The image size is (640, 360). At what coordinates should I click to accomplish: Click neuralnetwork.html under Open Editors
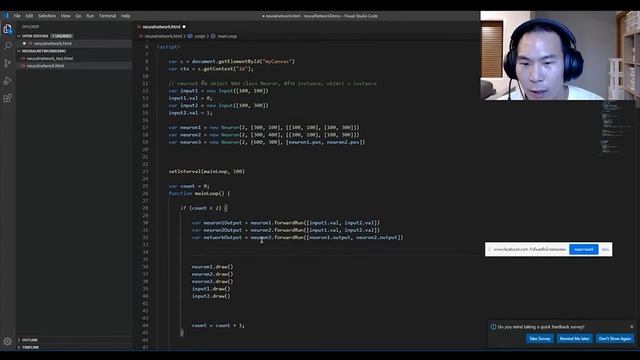tap(52, 43)
